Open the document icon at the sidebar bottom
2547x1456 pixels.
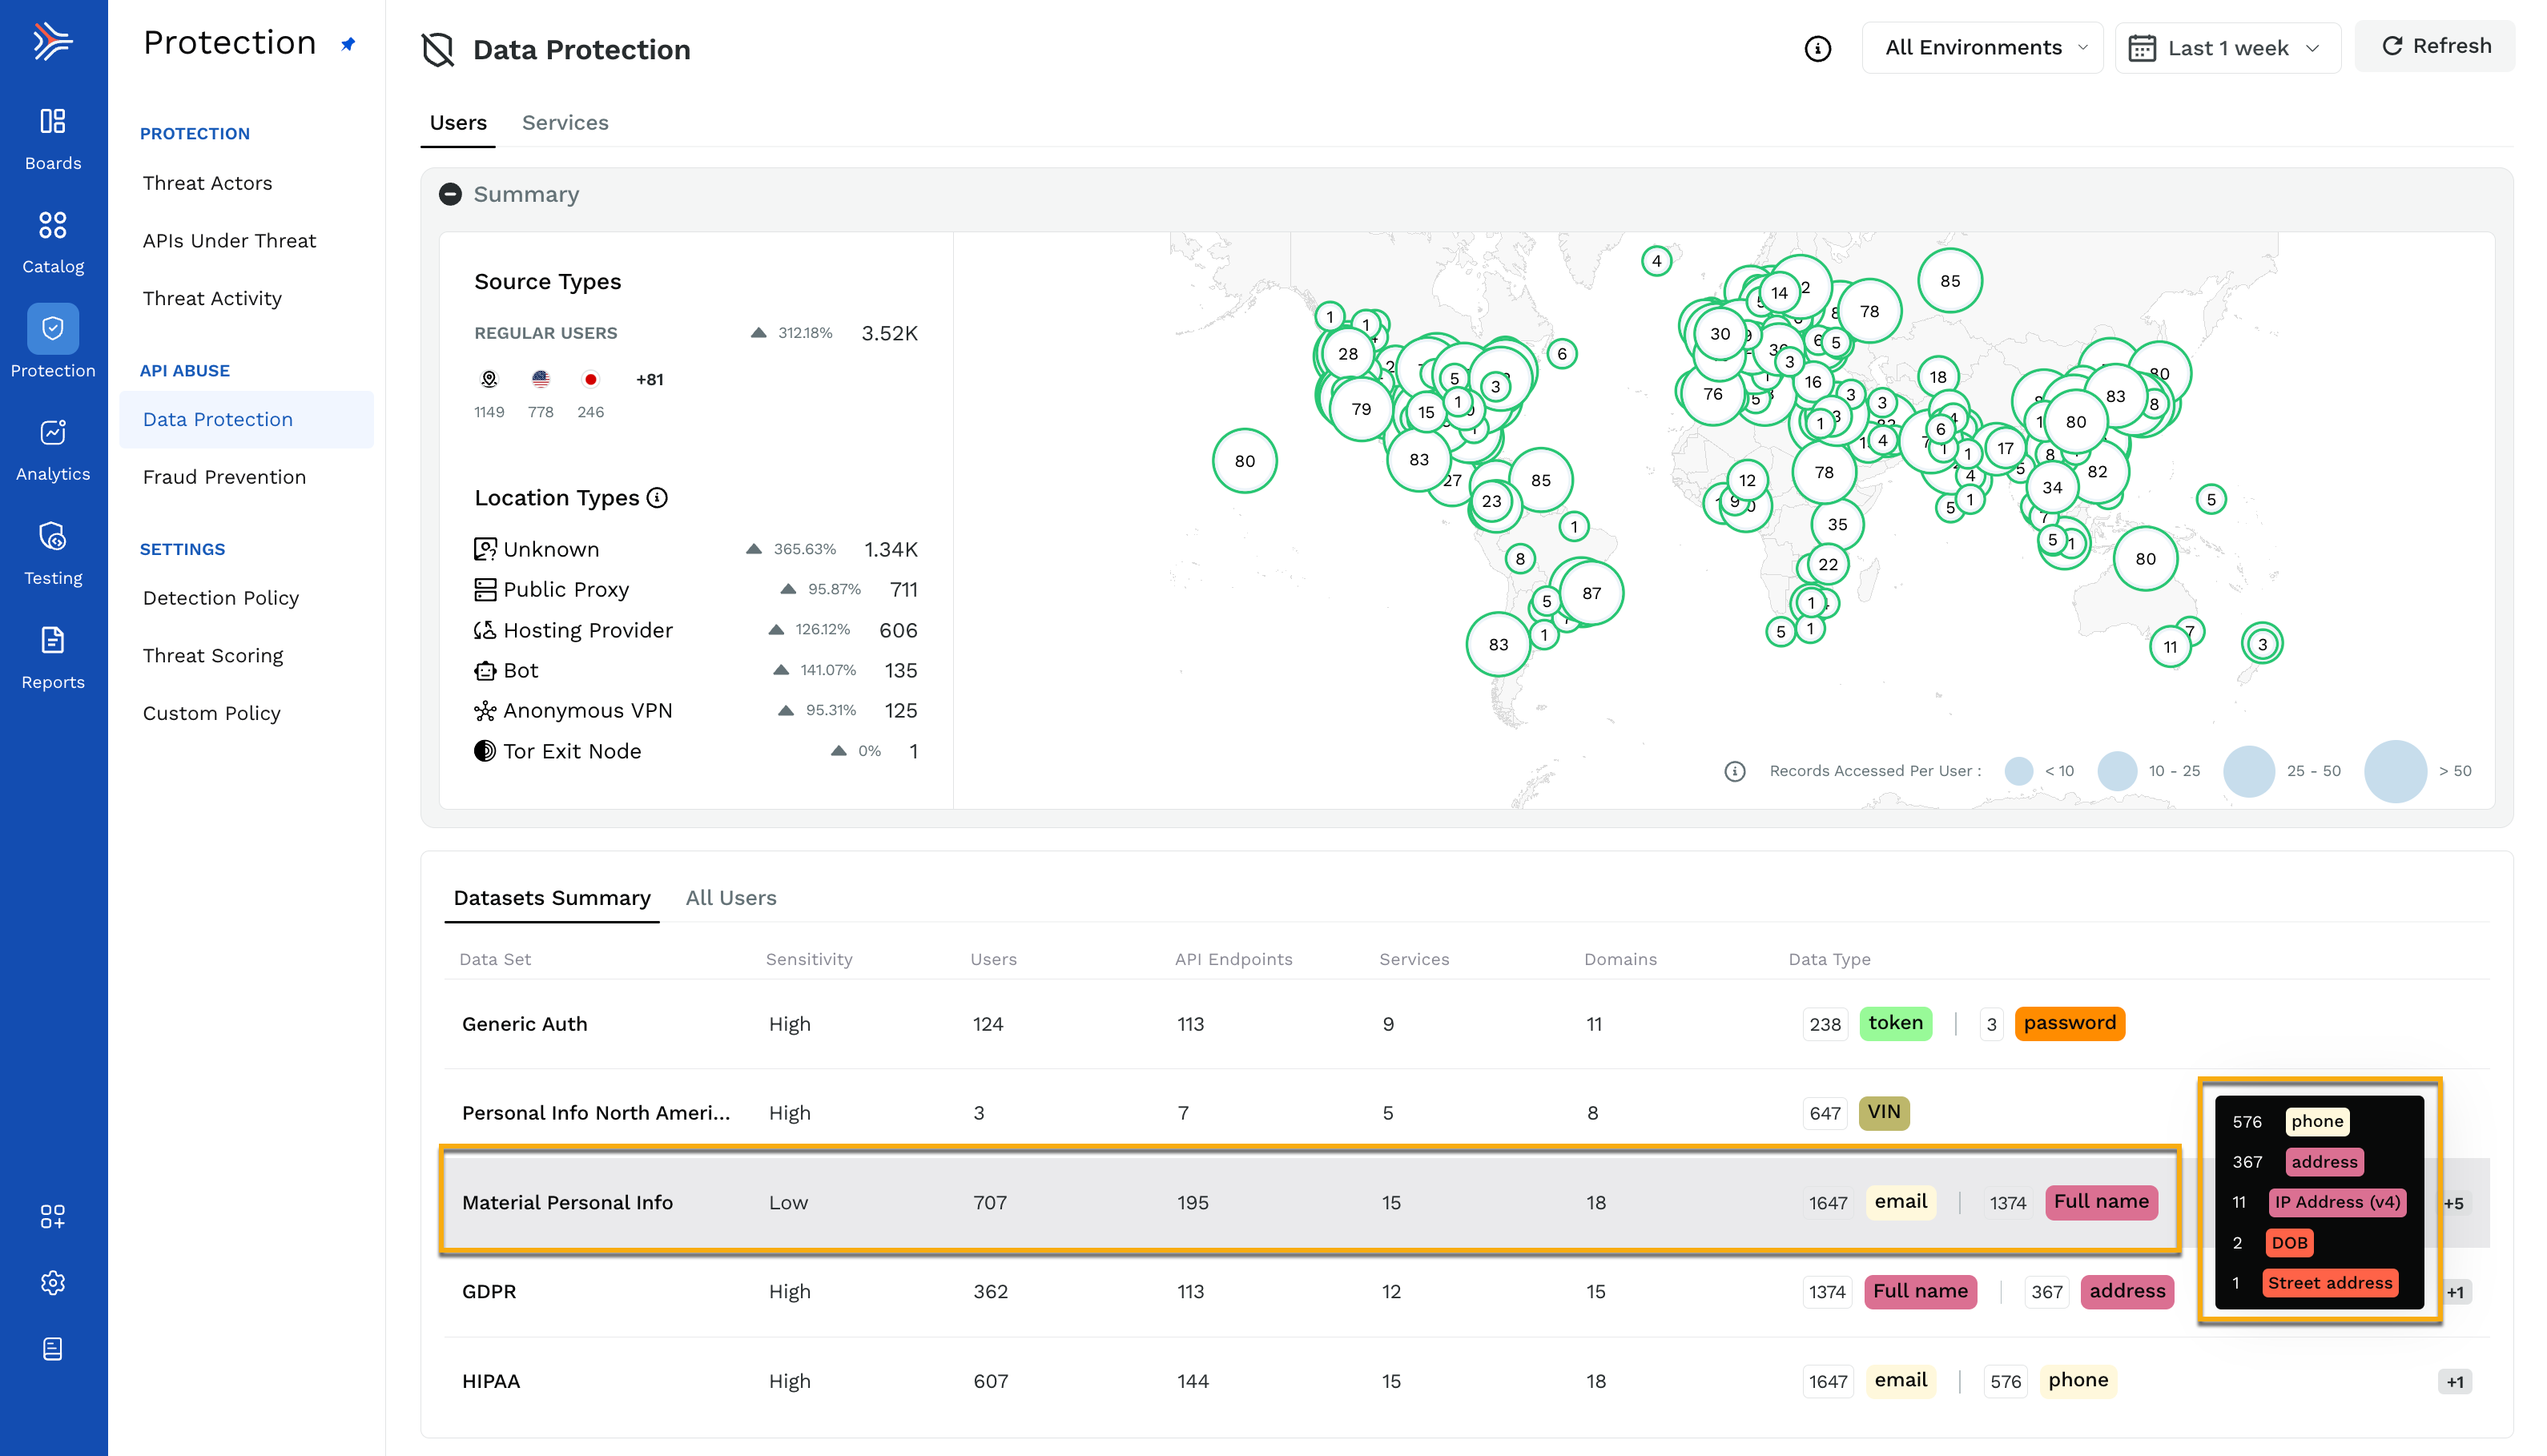click(x=53, y=1349)
